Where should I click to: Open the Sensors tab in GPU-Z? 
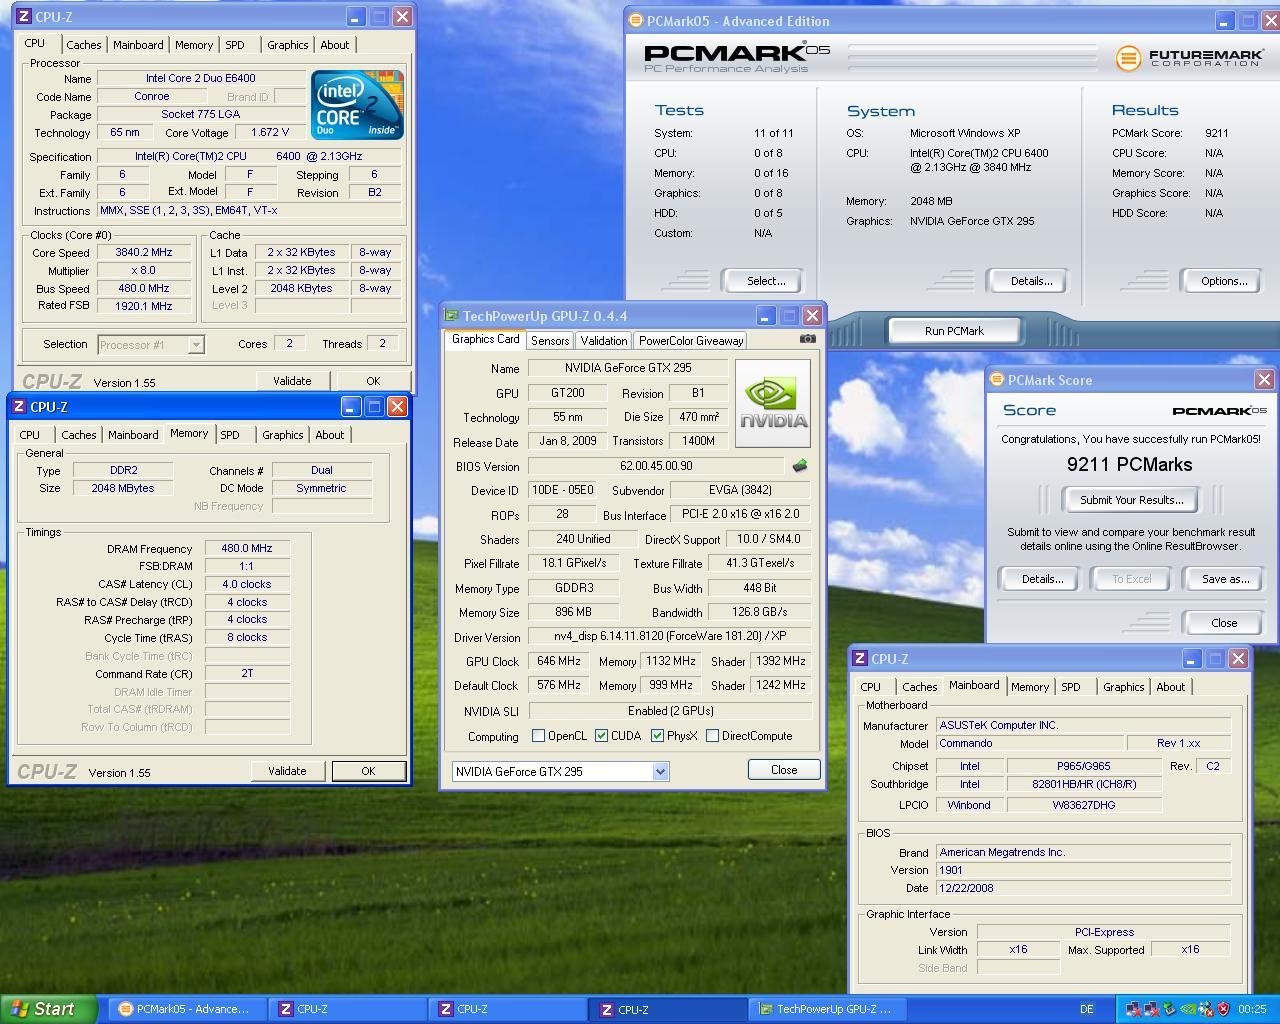(550, 341)
